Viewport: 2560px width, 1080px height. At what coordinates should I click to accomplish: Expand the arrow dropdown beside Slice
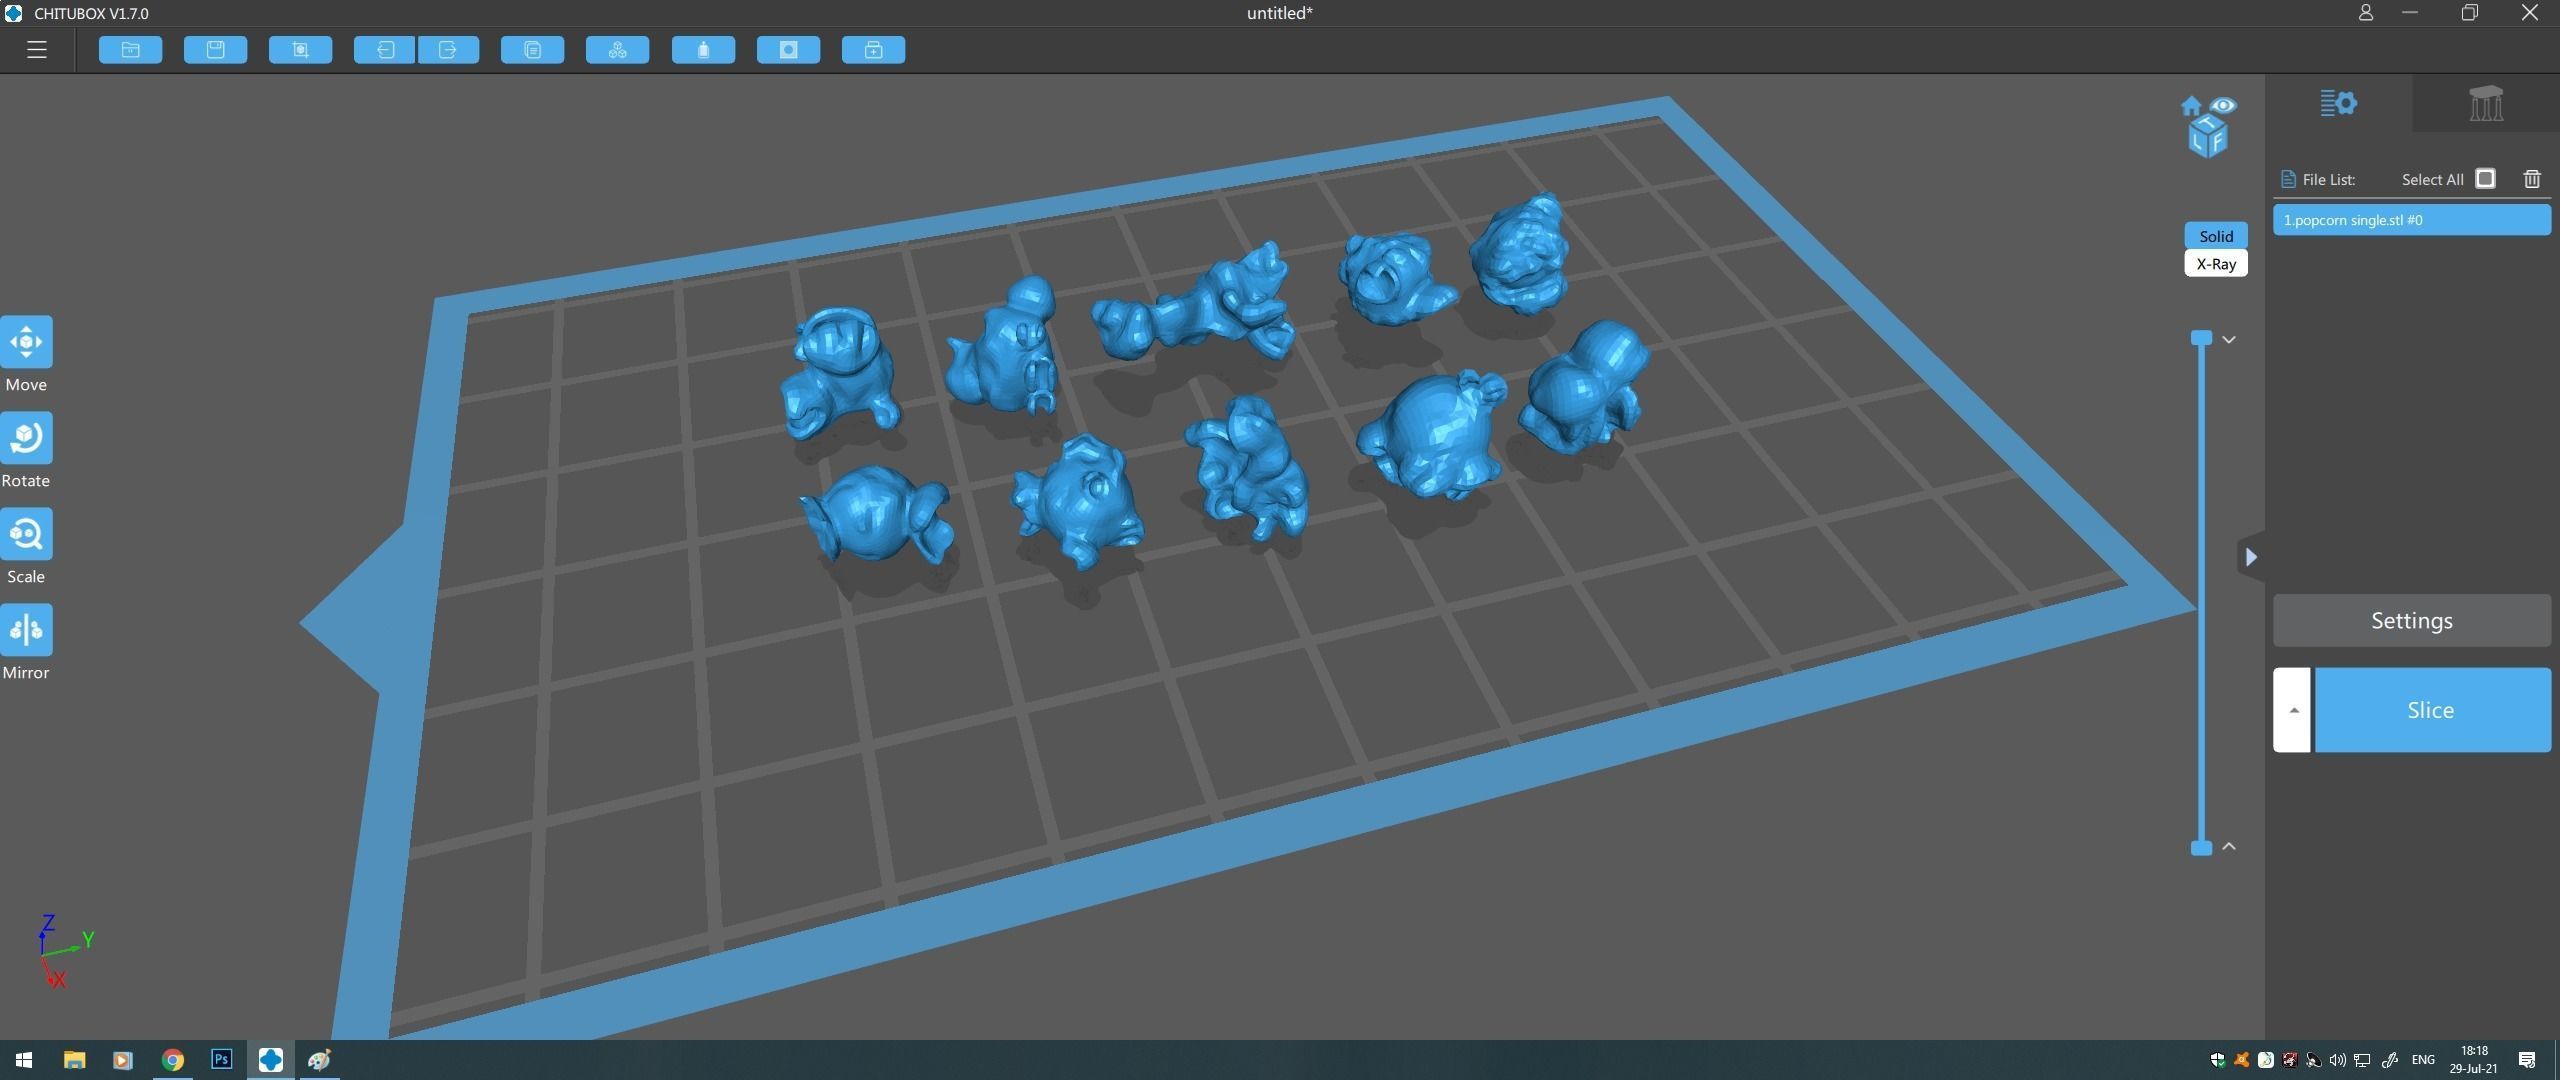tap(2292, 710)
